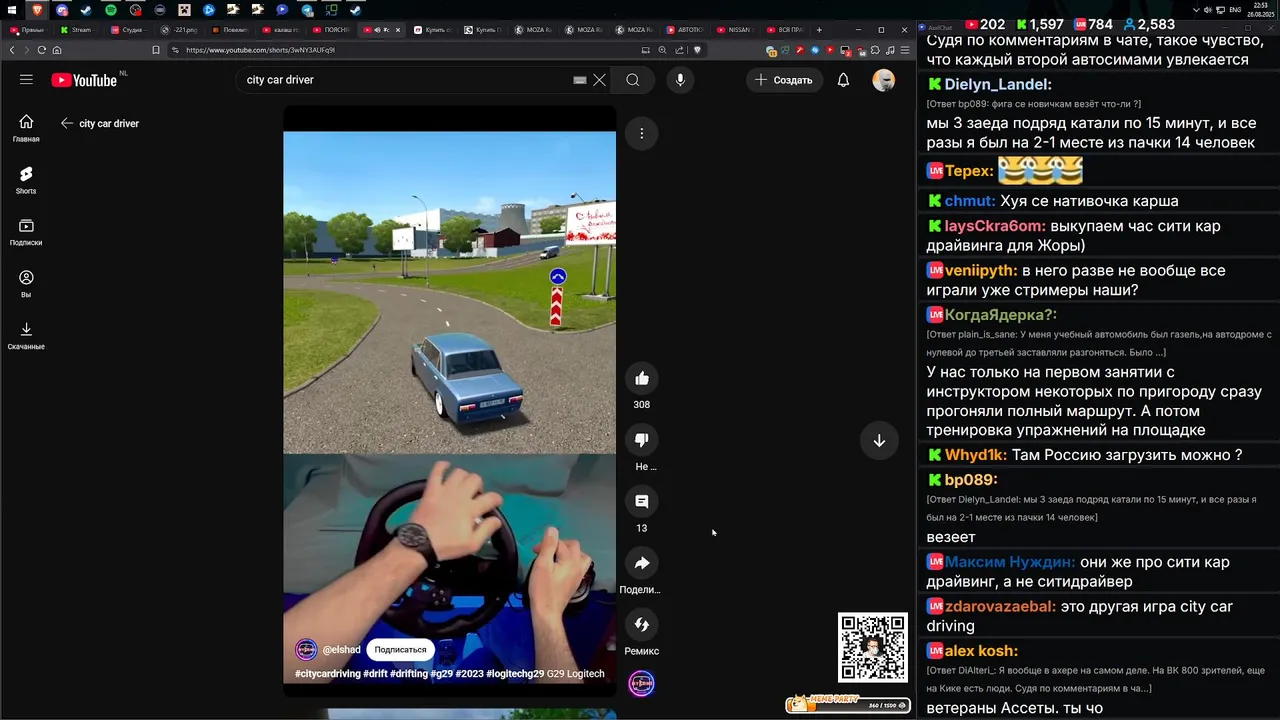Open the Скачанные sidebar item
The height and width of the screenshot is (720, 1280).
click(x=26, y=336)
